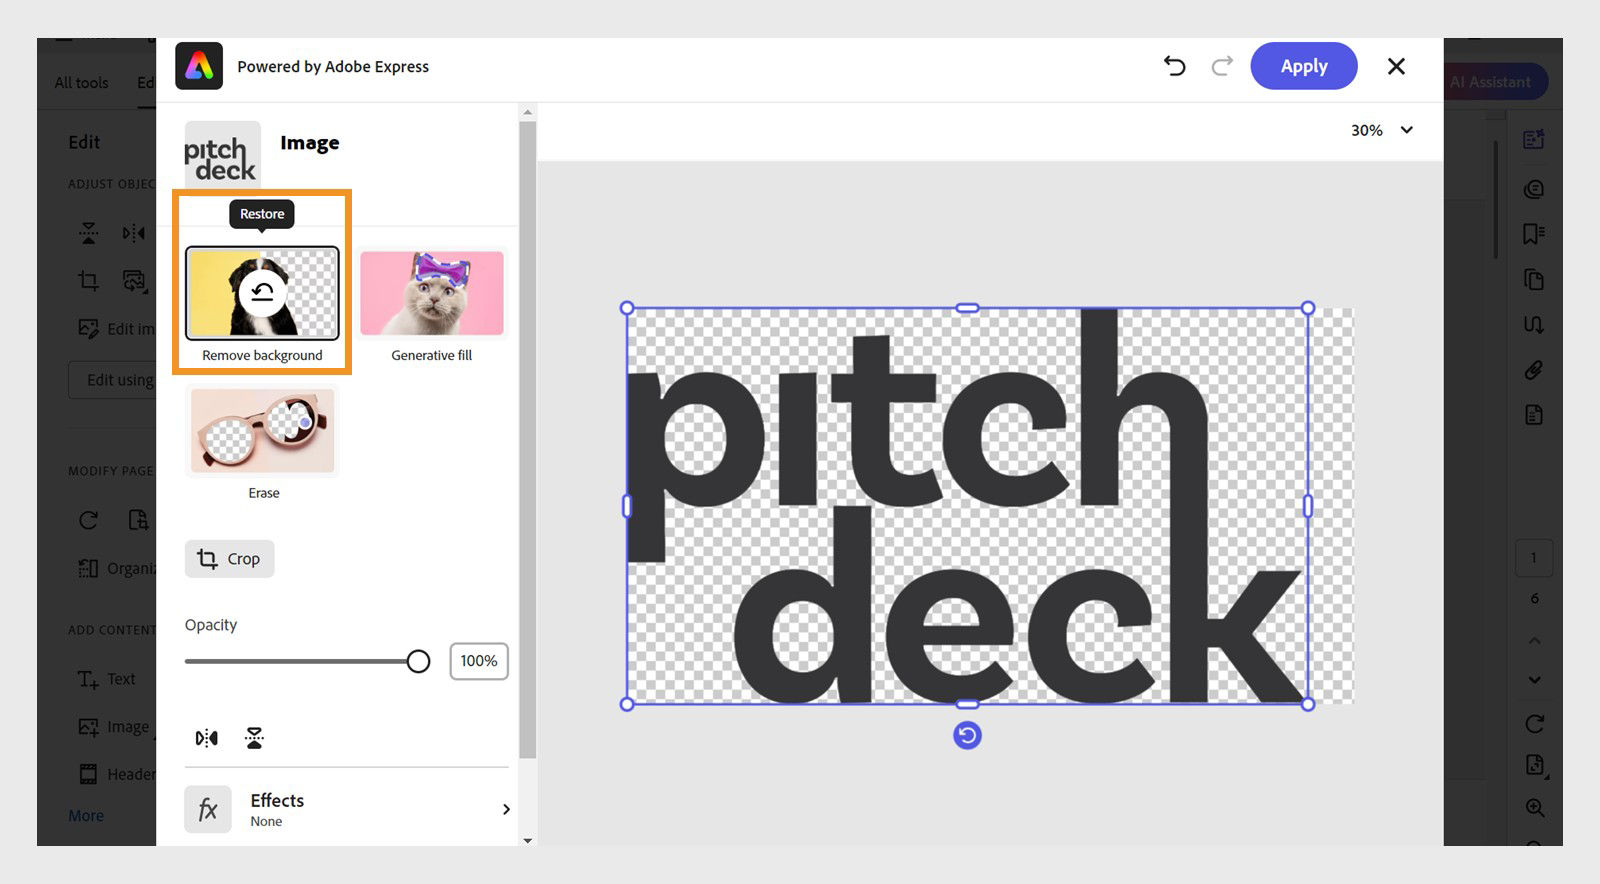Click the rotate handle below the image
Image resolution: width=1600 pixels, height=884 pixels.
[967, 736]
